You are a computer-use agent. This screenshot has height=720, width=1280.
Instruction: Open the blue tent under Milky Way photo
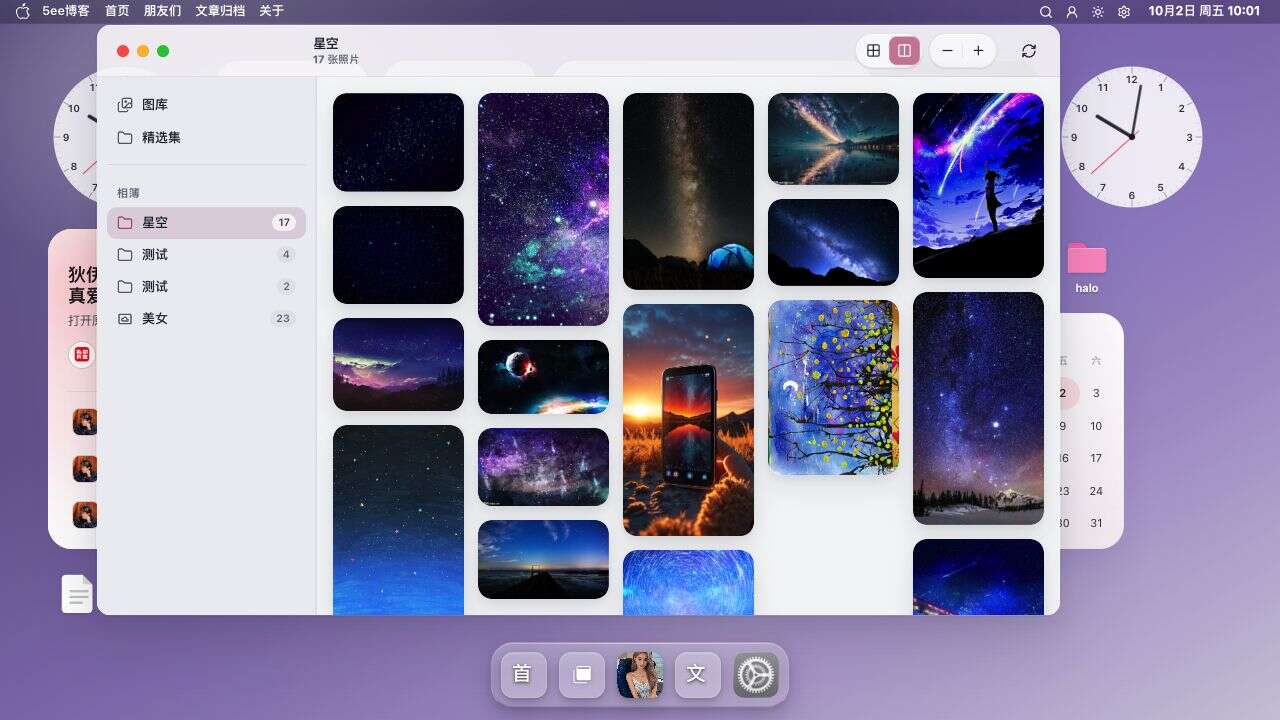(688, 191)
